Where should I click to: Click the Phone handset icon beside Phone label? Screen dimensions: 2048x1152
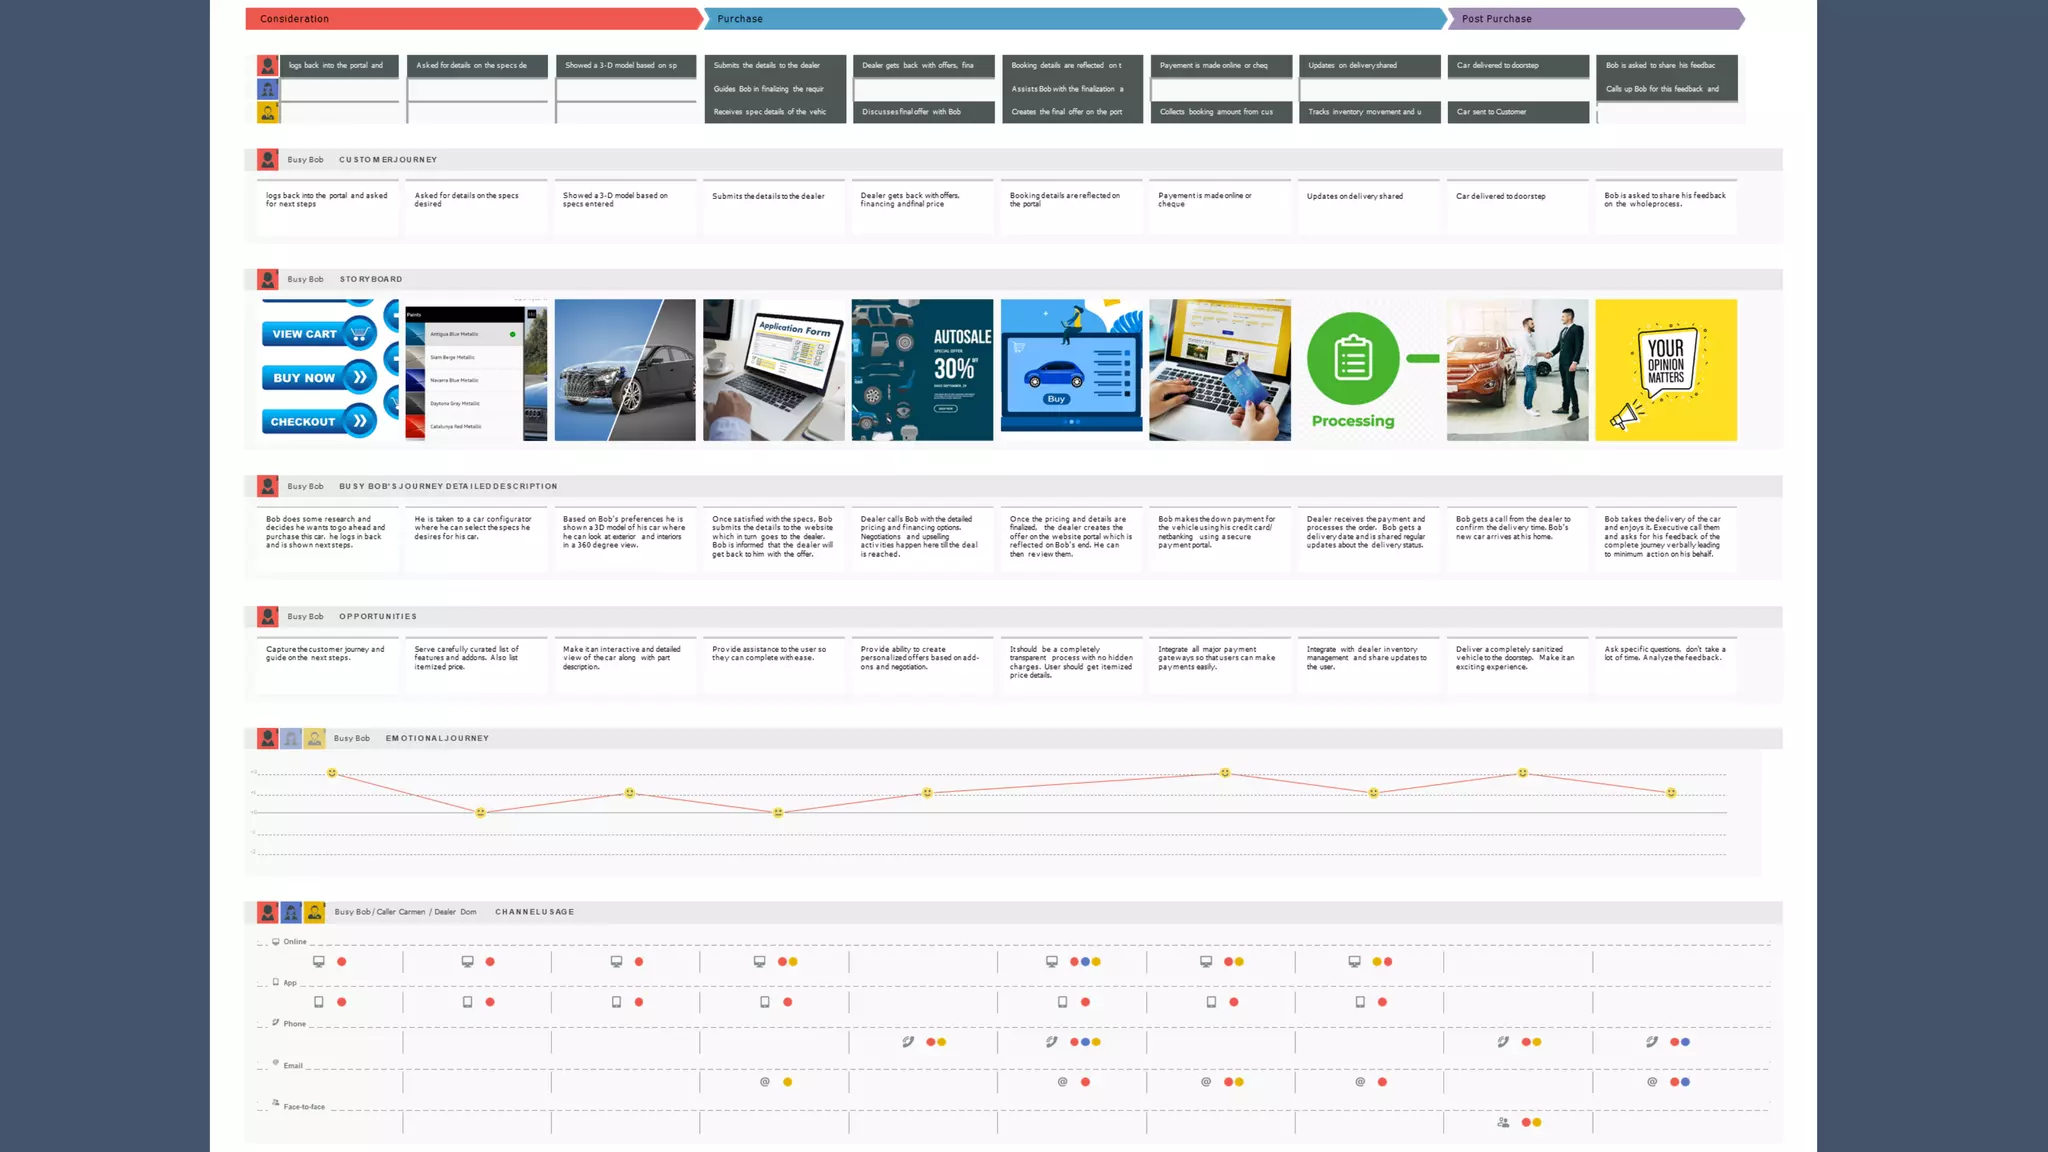click(276, 1023)
